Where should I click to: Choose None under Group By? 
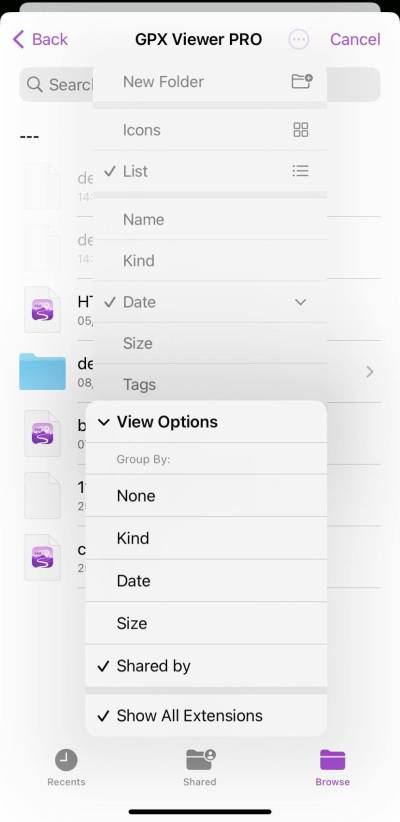[206, 496]
